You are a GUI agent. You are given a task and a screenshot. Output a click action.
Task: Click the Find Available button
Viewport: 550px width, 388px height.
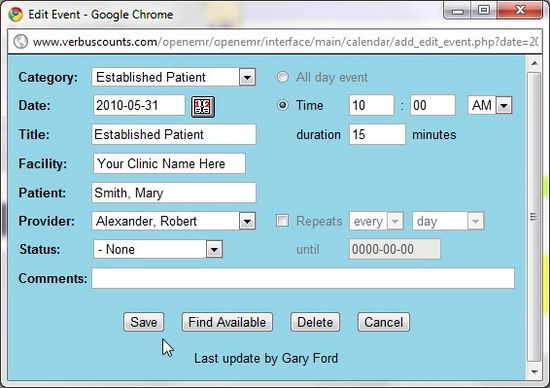(x=227, y=322)
